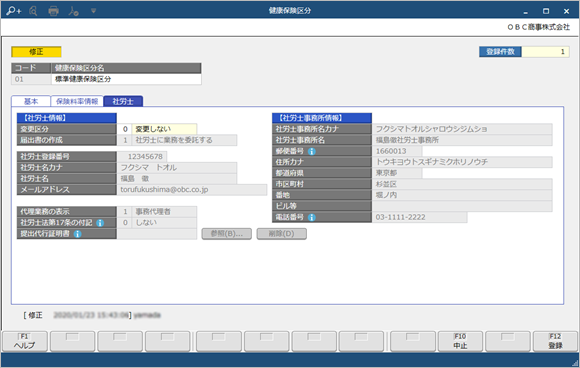The height and width of the screenshot is (368, 580).
Task: Click info icon next to 提出代行証明書
Action: pos(77,234)
